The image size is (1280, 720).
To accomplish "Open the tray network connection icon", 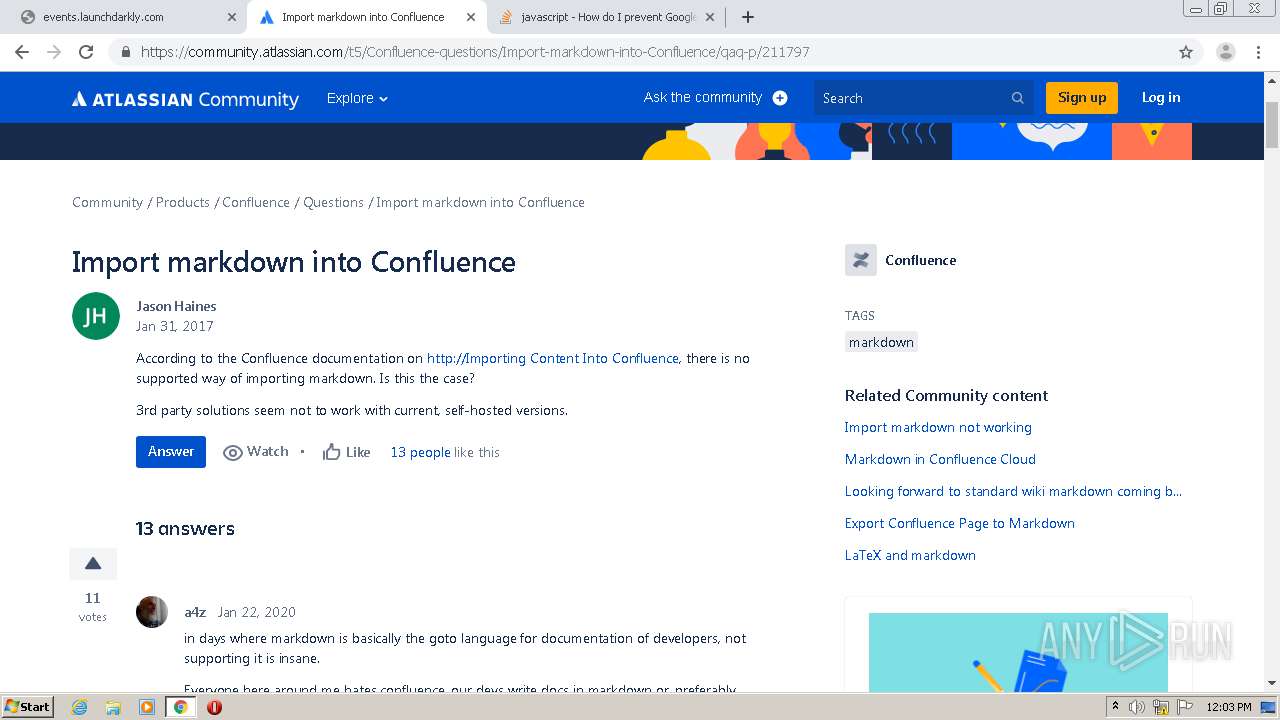I will (x=1161, y=707).
